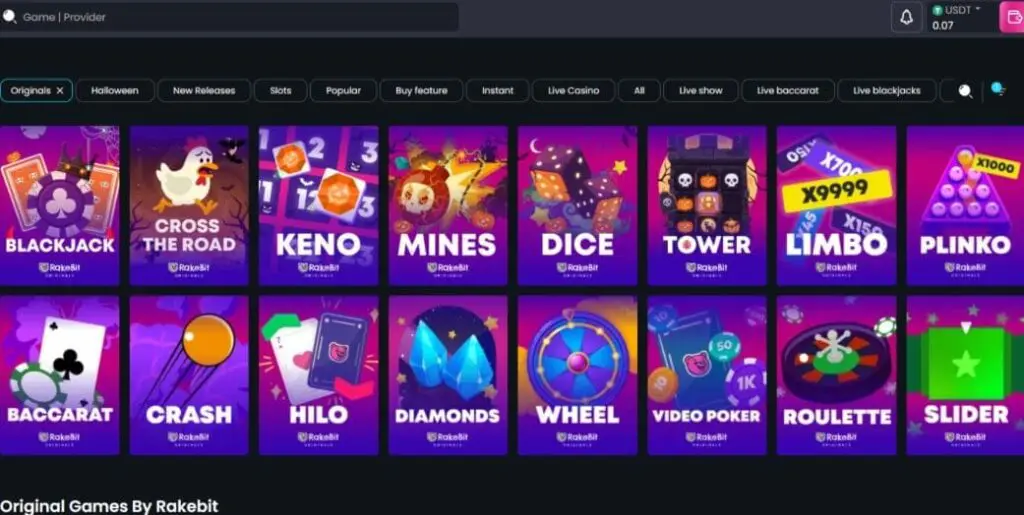Screen dimensions: 1024x515
Task: Choose the Live Casino filter
Action: (573, 91)
